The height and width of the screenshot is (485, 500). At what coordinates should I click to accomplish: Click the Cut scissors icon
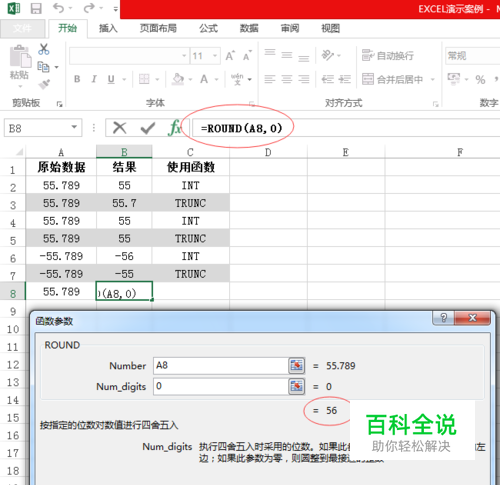tap(44, 49)
